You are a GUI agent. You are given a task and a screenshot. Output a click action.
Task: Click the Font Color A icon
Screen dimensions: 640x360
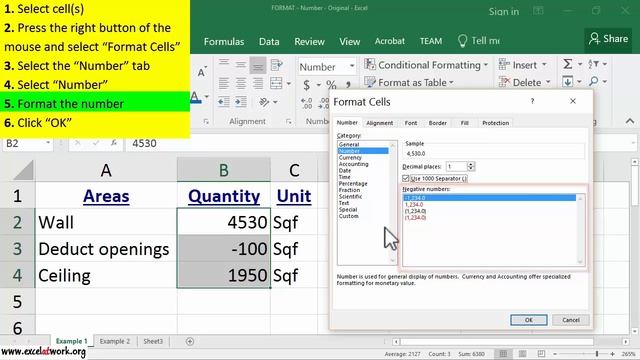196,98
